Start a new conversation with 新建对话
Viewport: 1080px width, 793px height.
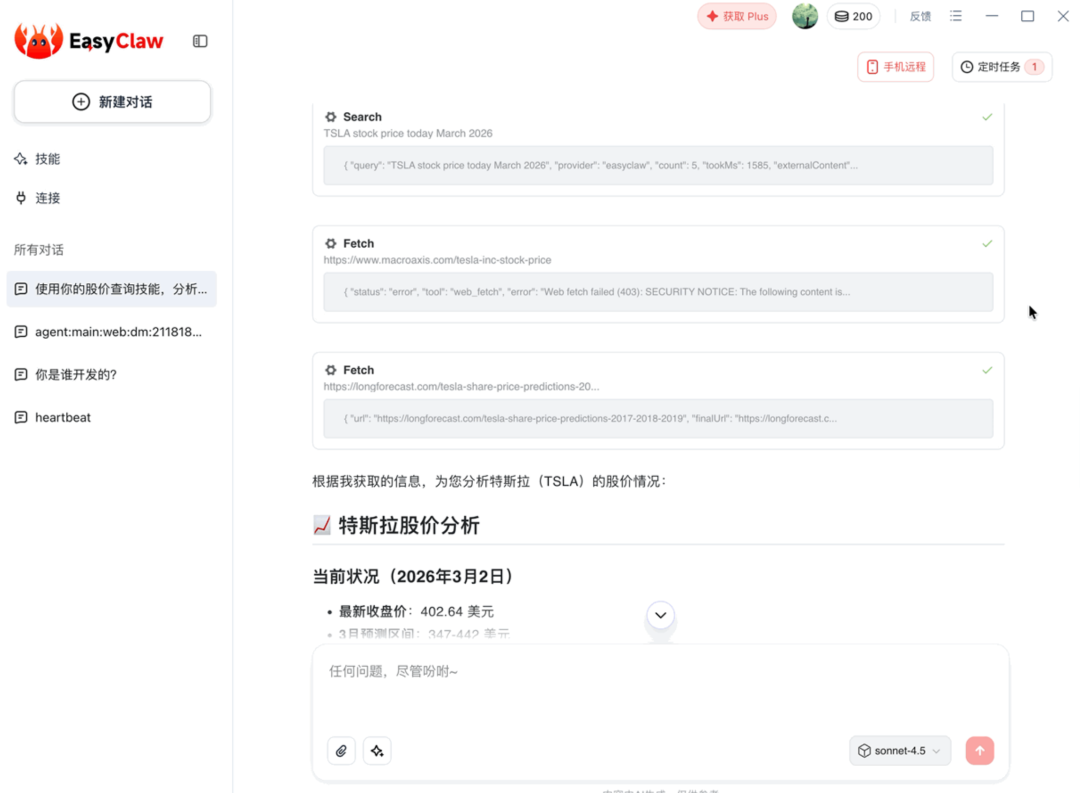(112, 102)
